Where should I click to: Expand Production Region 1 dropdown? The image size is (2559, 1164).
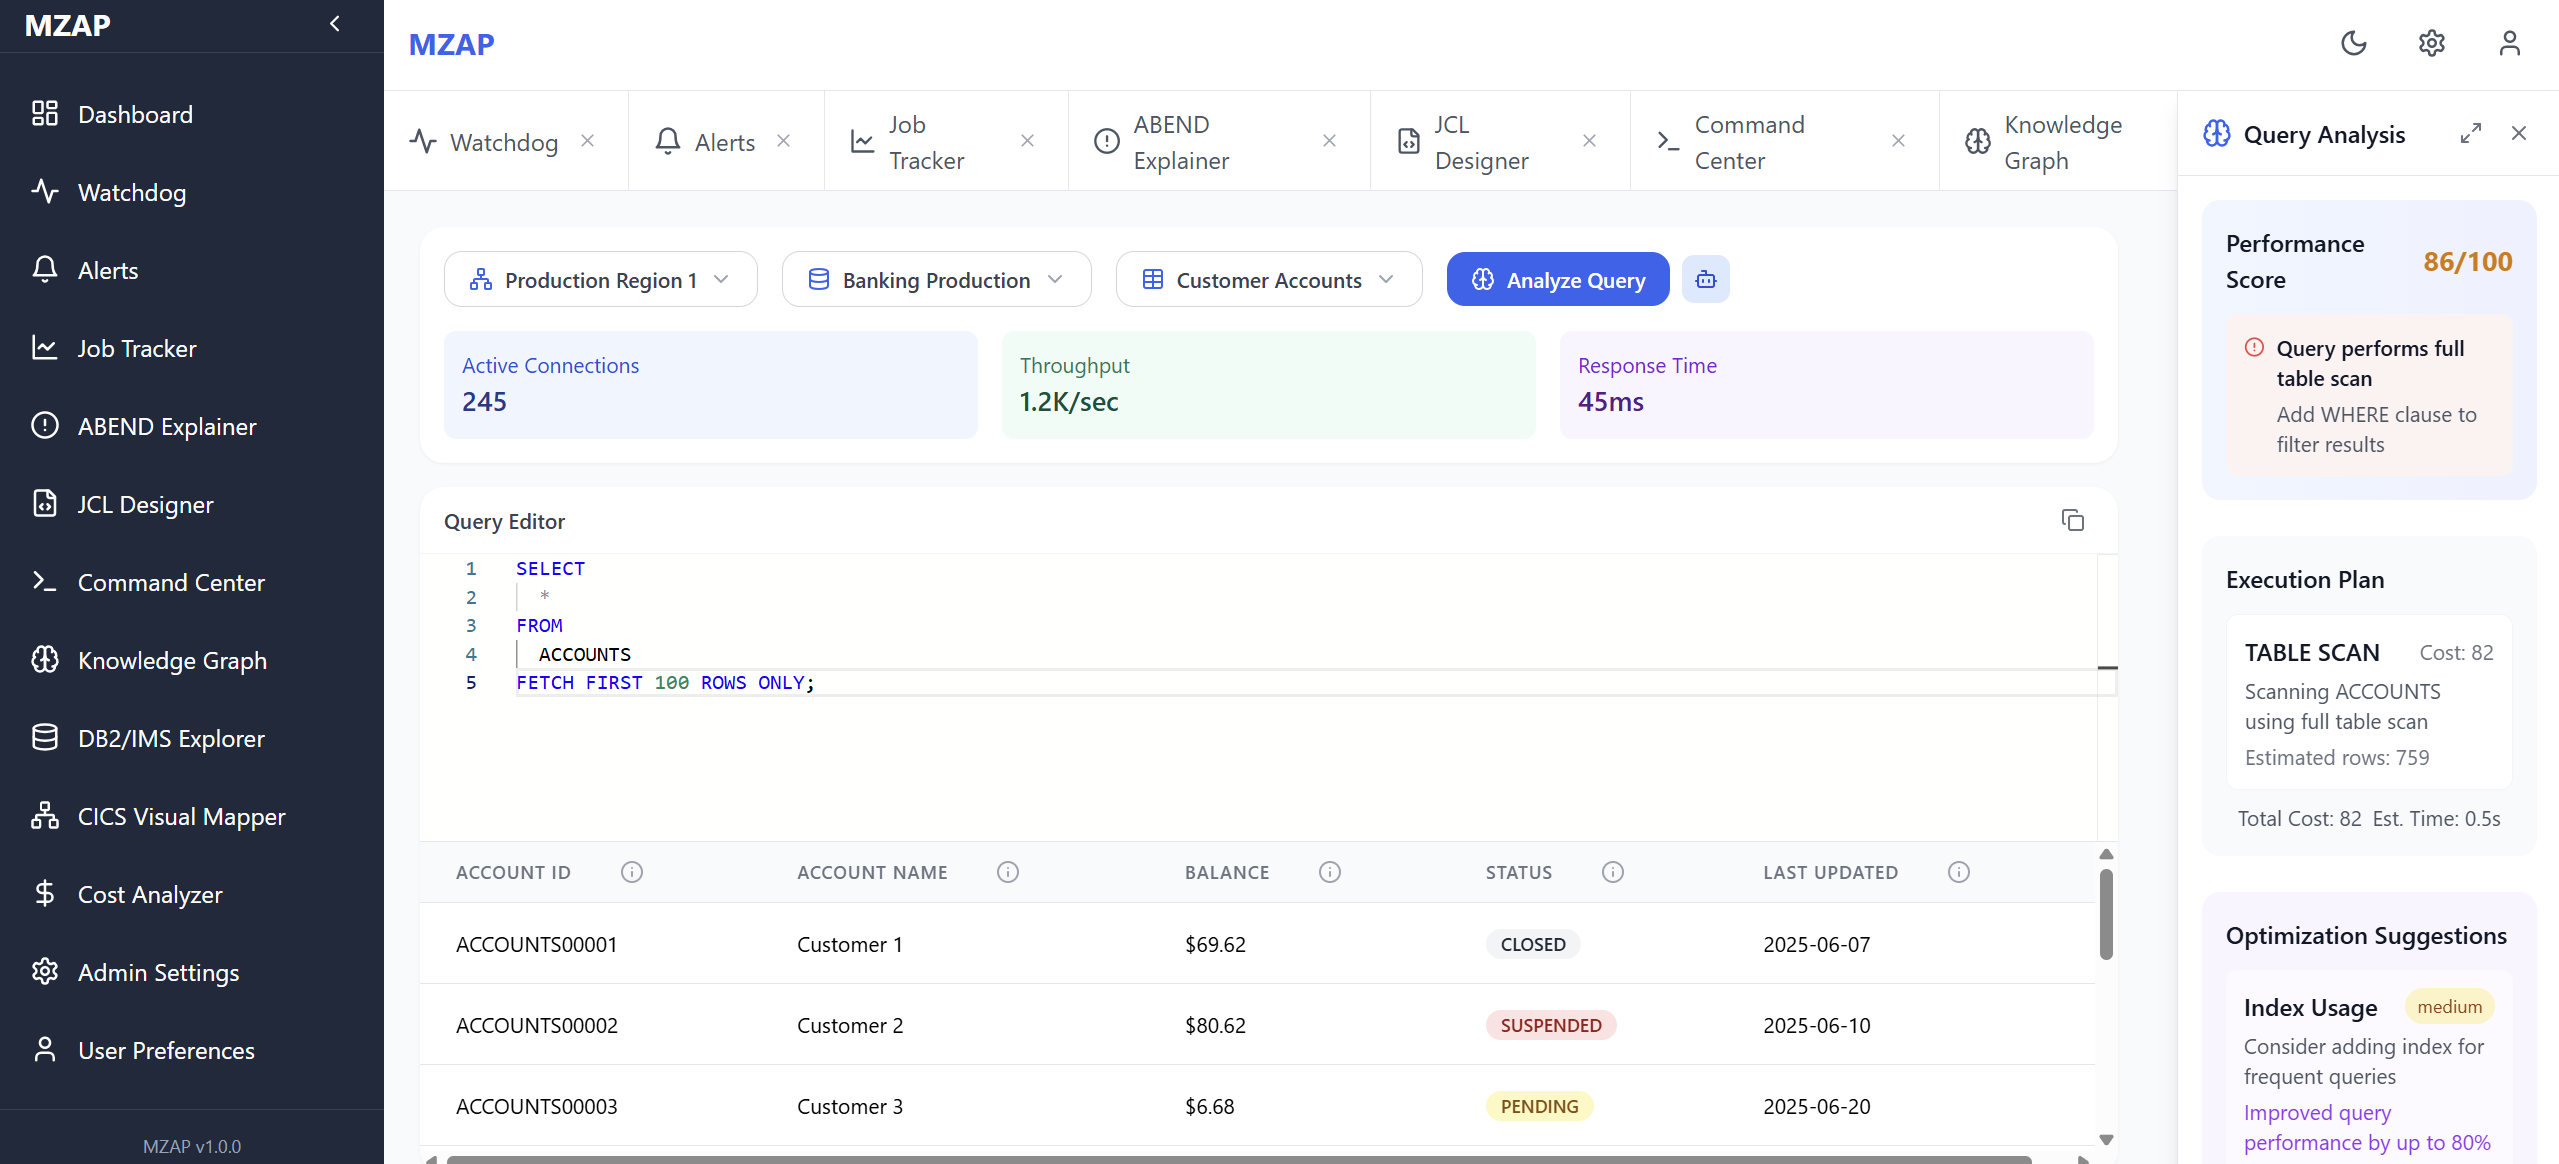(600, 279)
